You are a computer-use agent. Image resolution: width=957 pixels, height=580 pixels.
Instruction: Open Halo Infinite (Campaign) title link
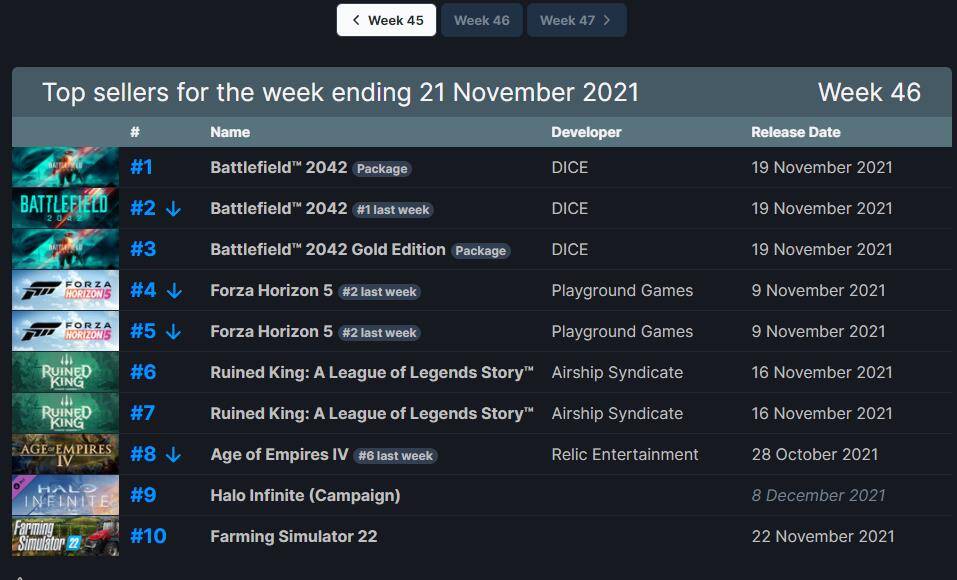click(305, 495)
